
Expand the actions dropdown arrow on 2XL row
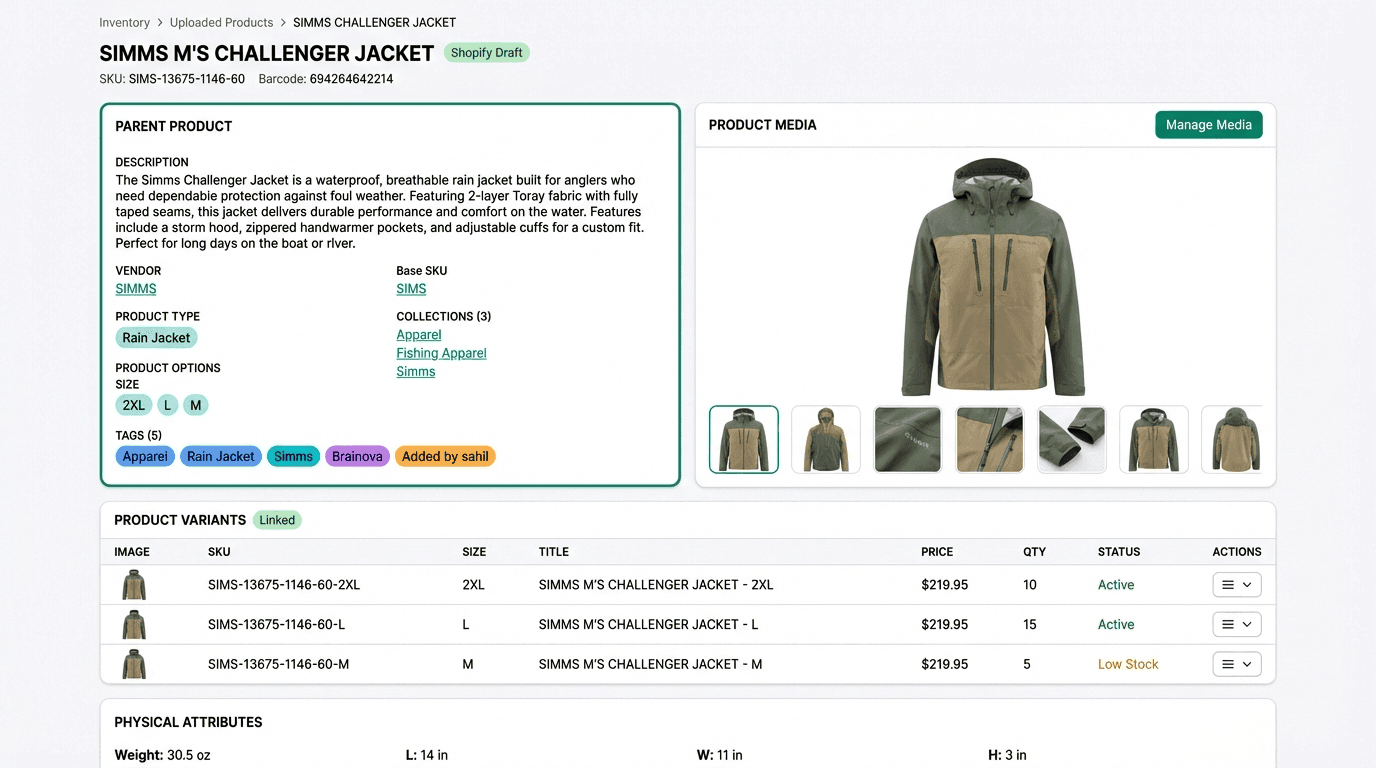1246,584
